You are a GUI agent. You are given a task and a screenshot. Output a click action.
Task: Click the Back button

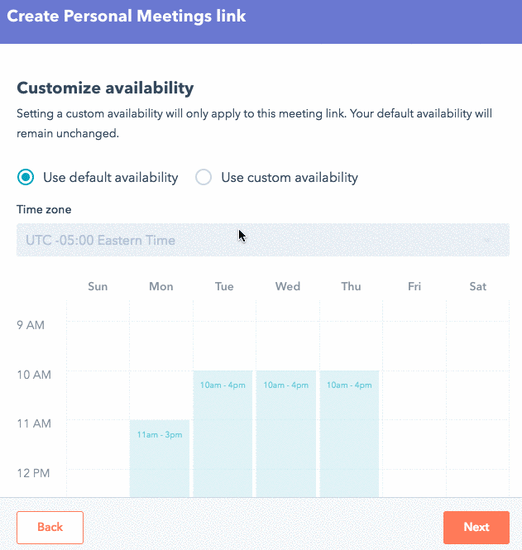pos(50,527)
